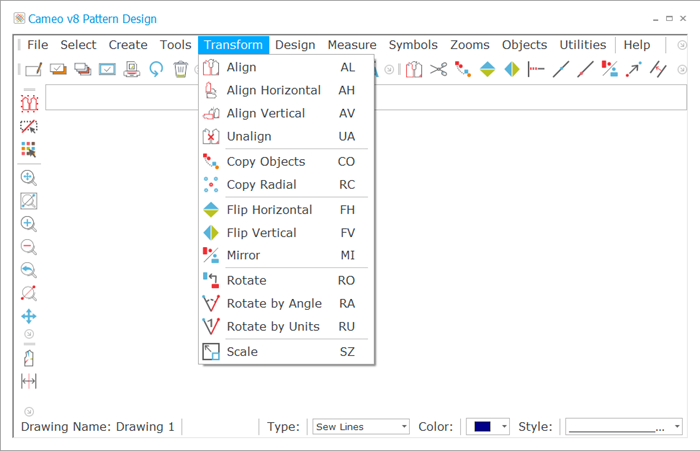Open the Design menu
This screenshot has width=700, height=451.
295,45
